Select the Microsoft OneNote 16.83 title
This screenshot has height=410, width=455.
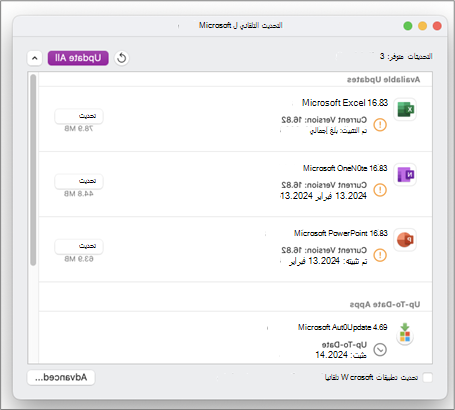point(345,168)
